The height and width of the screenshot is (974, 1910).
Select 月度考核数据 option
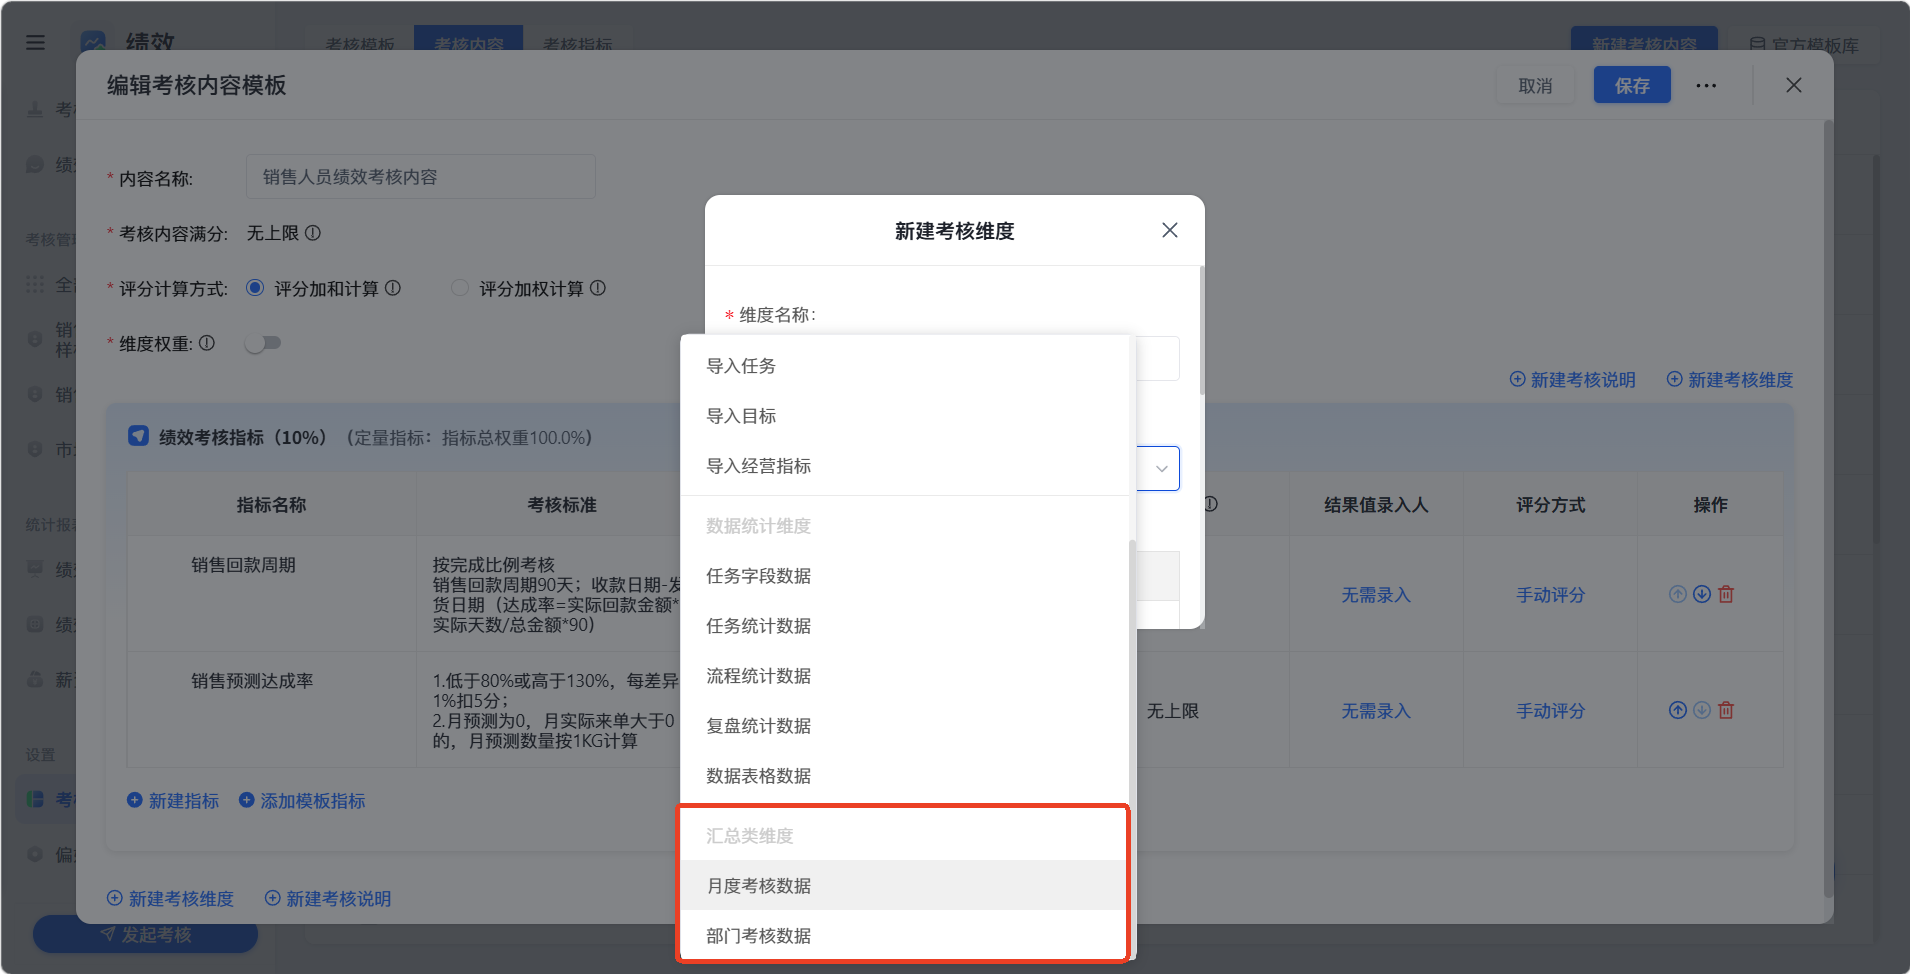point(905,886)
